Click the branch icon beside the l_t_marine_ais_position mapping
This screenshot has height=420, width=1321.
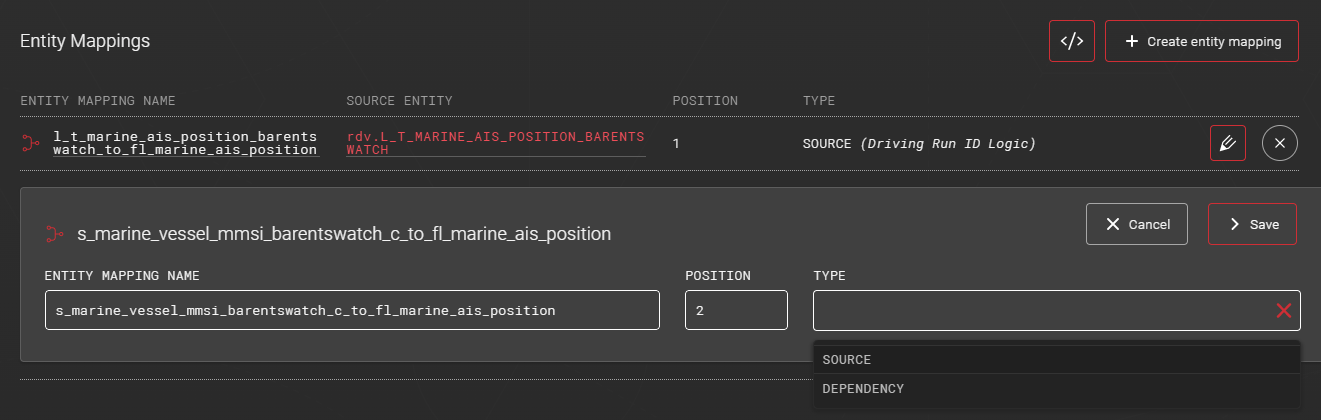pos(29,144)
